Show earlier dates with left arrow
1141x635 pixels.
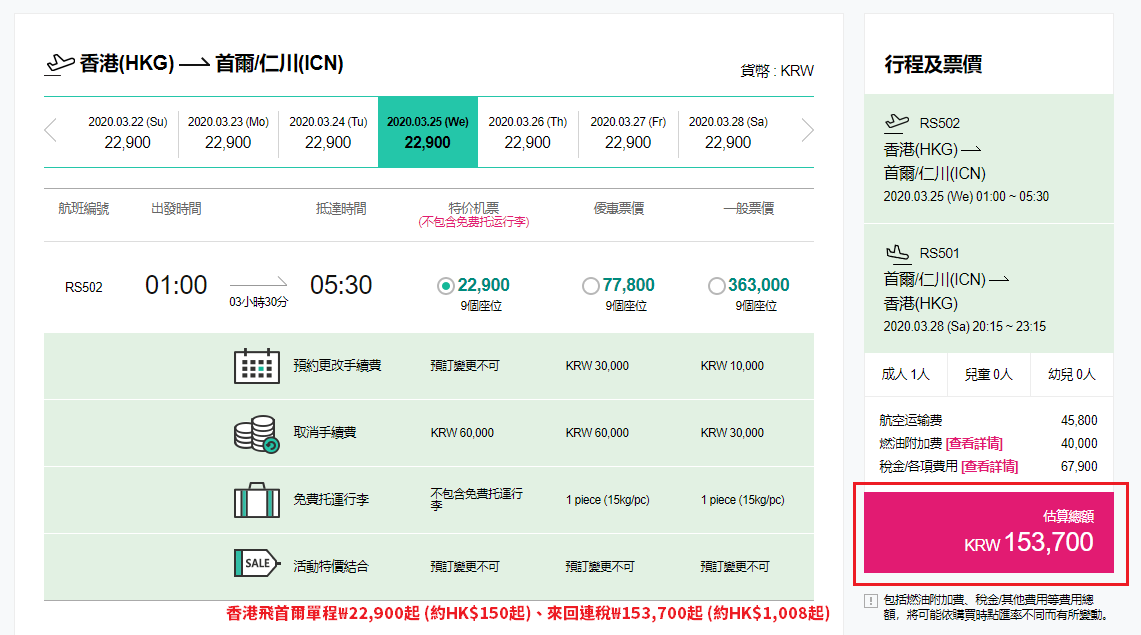(50, 131)
